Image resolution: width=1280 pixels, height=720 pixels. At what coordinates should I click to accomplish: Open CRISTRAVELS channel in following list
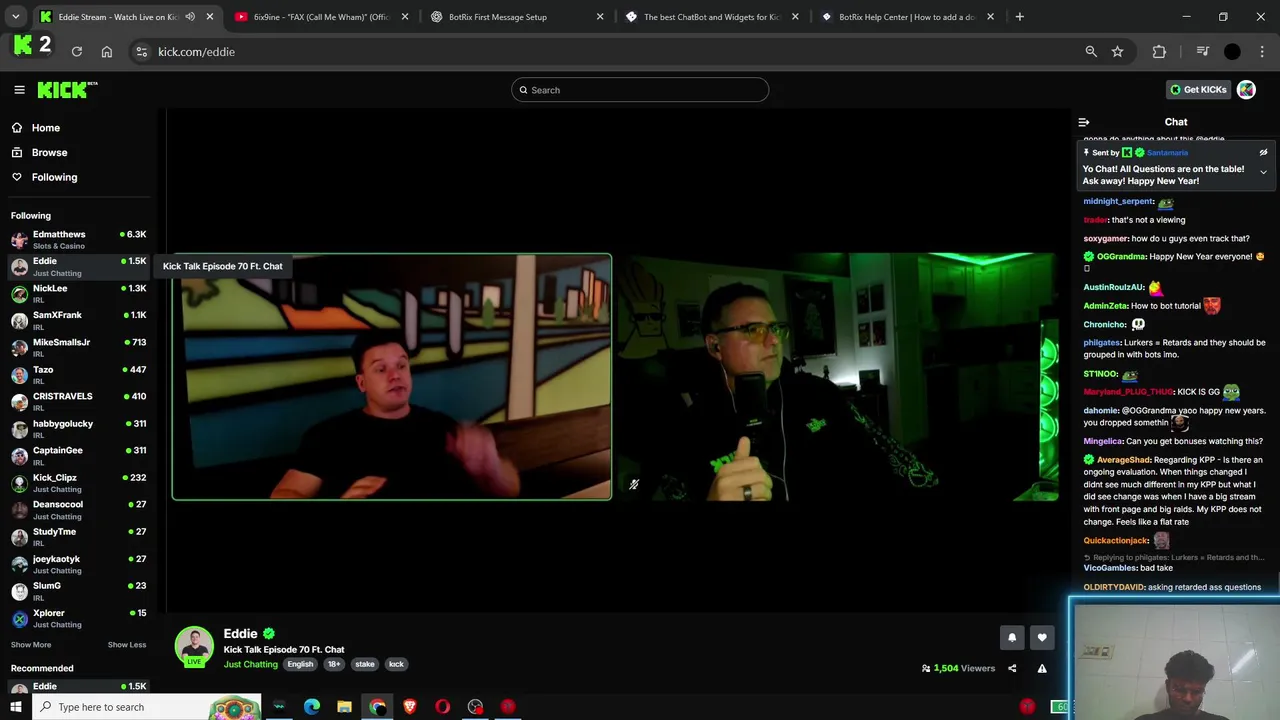[x=79, y=402]
